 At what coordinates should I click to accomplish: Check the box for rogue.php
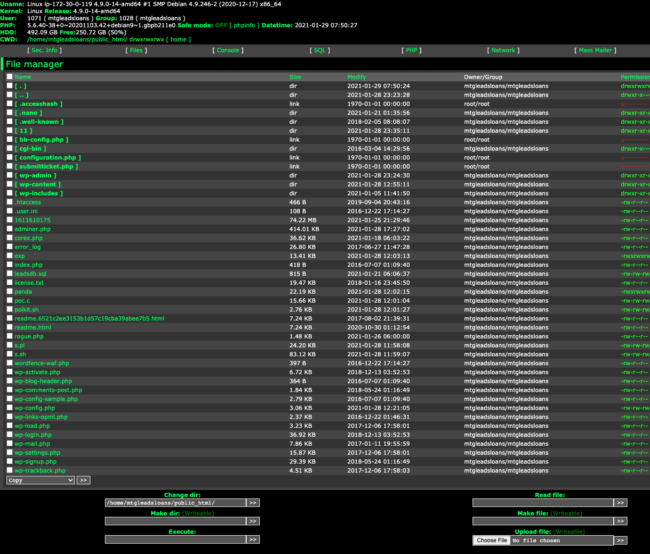tap(10, 336)
